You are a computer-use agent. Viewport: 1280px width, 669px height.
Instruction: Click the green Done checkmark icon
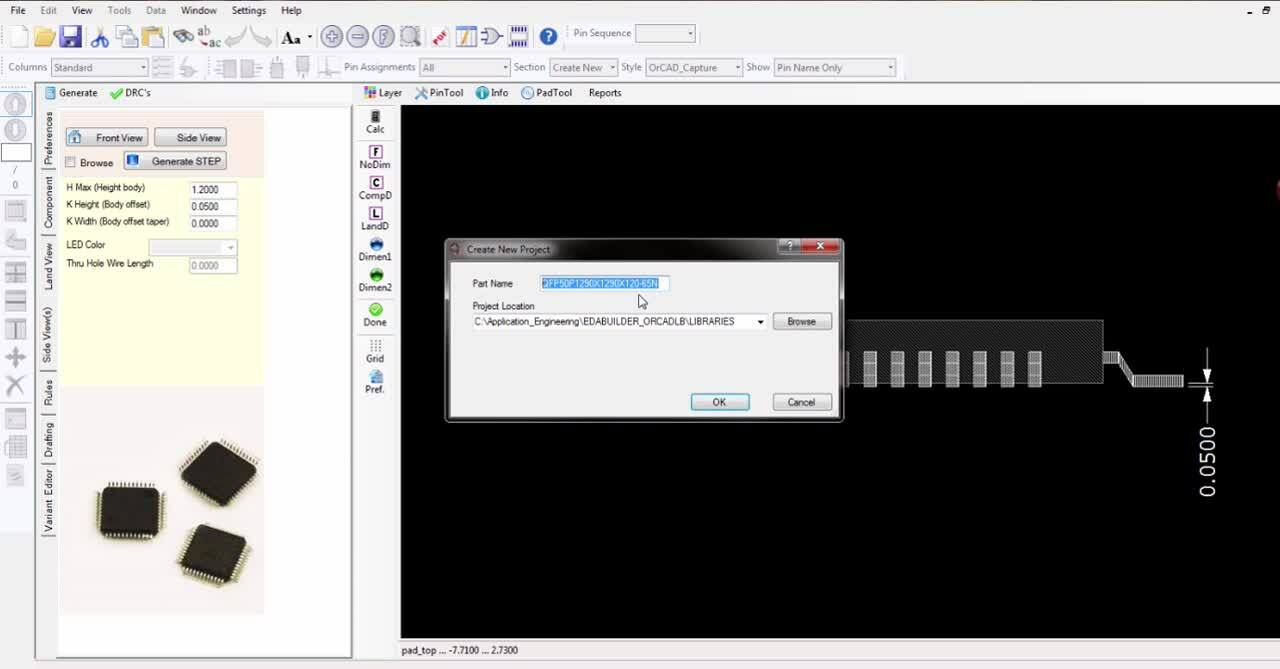[x=375, y=314]
